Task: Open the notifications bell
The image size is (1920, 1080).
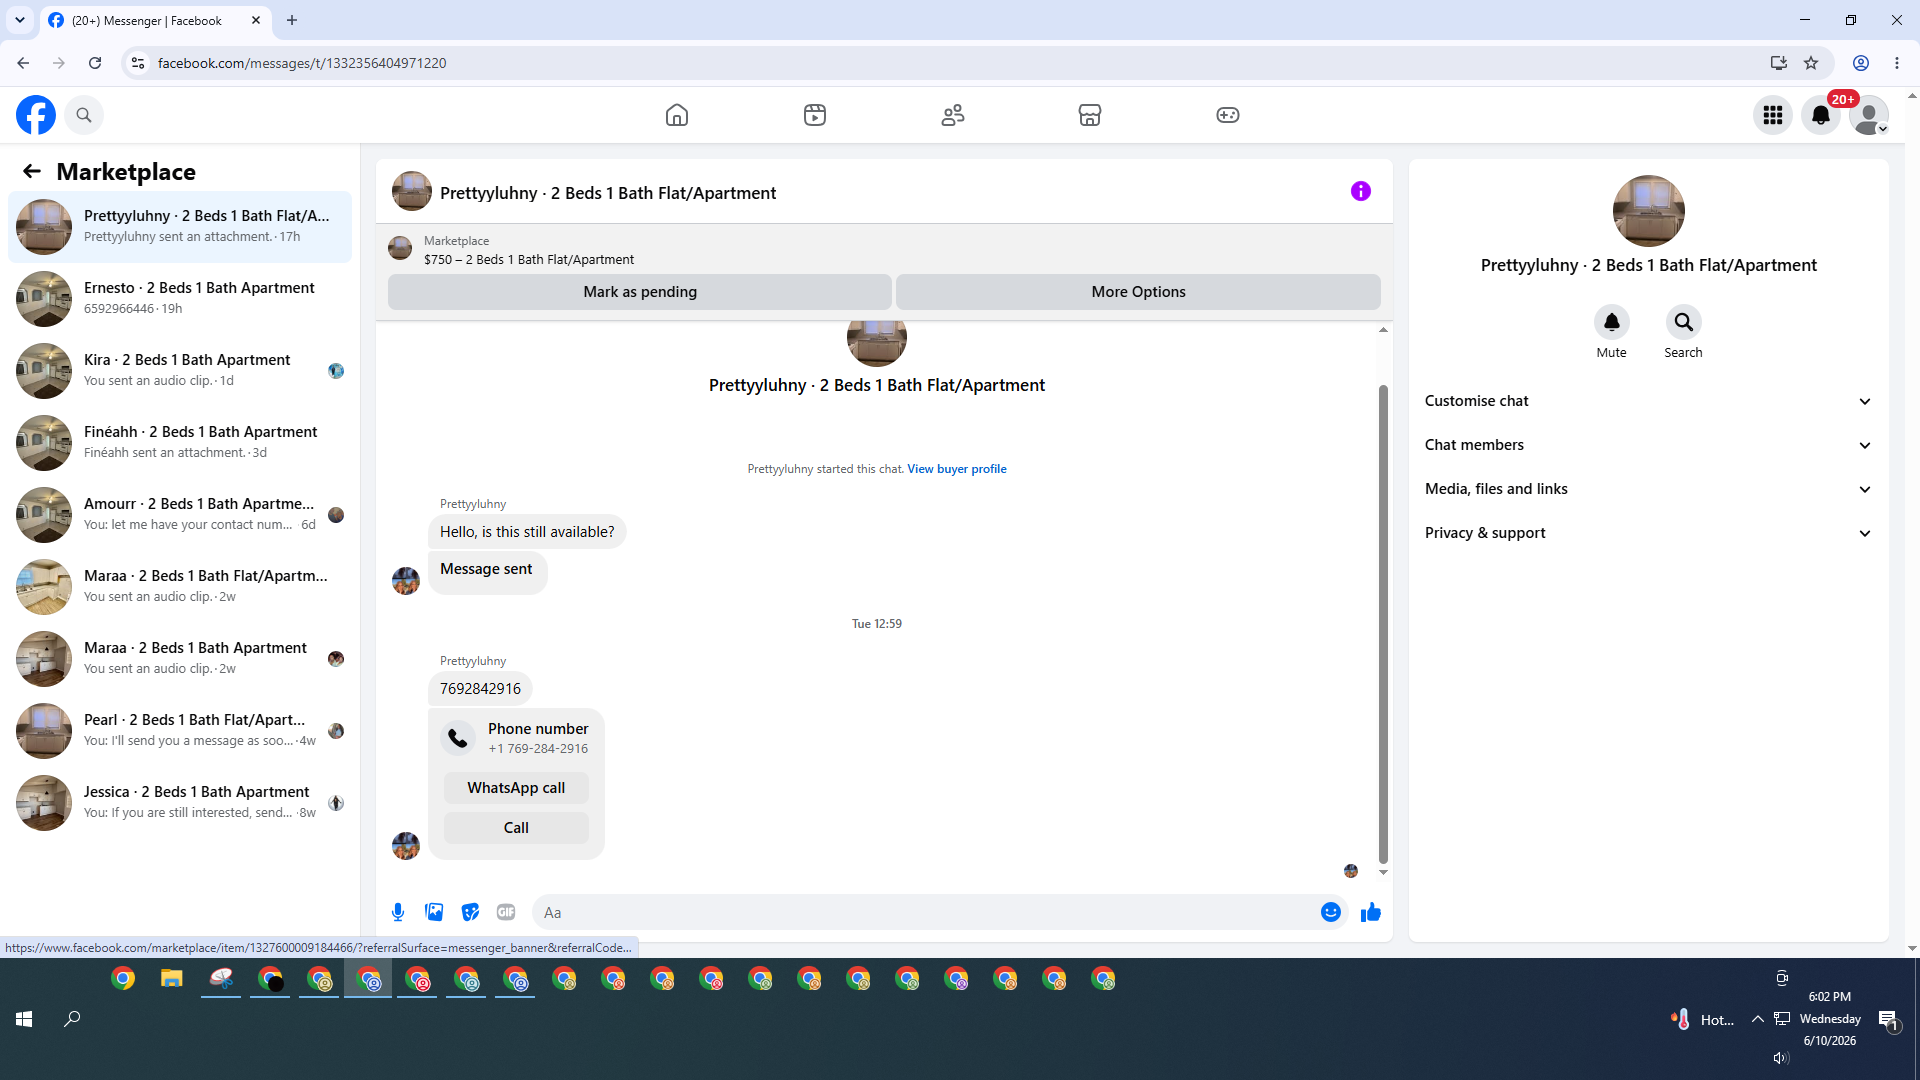Action: [1821, 115]
